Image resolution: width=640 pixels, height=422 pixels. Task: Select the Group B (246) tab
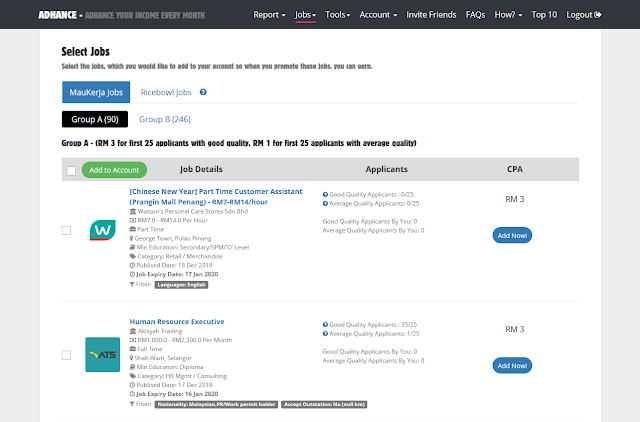[x=165, y=119]
